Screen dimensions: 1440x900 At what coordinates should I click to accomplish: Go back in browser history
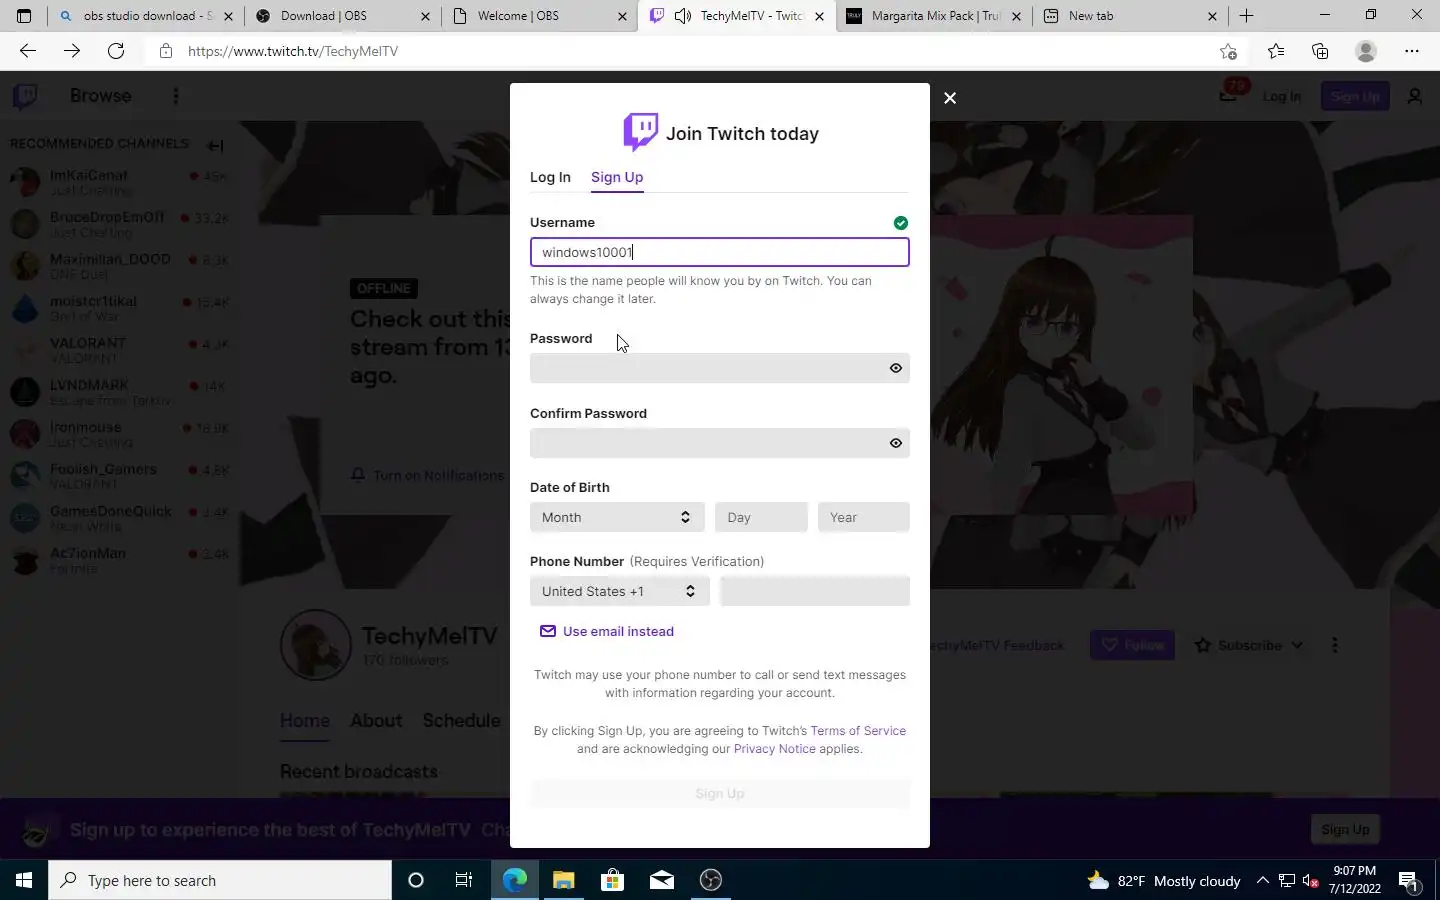point(28,51)
